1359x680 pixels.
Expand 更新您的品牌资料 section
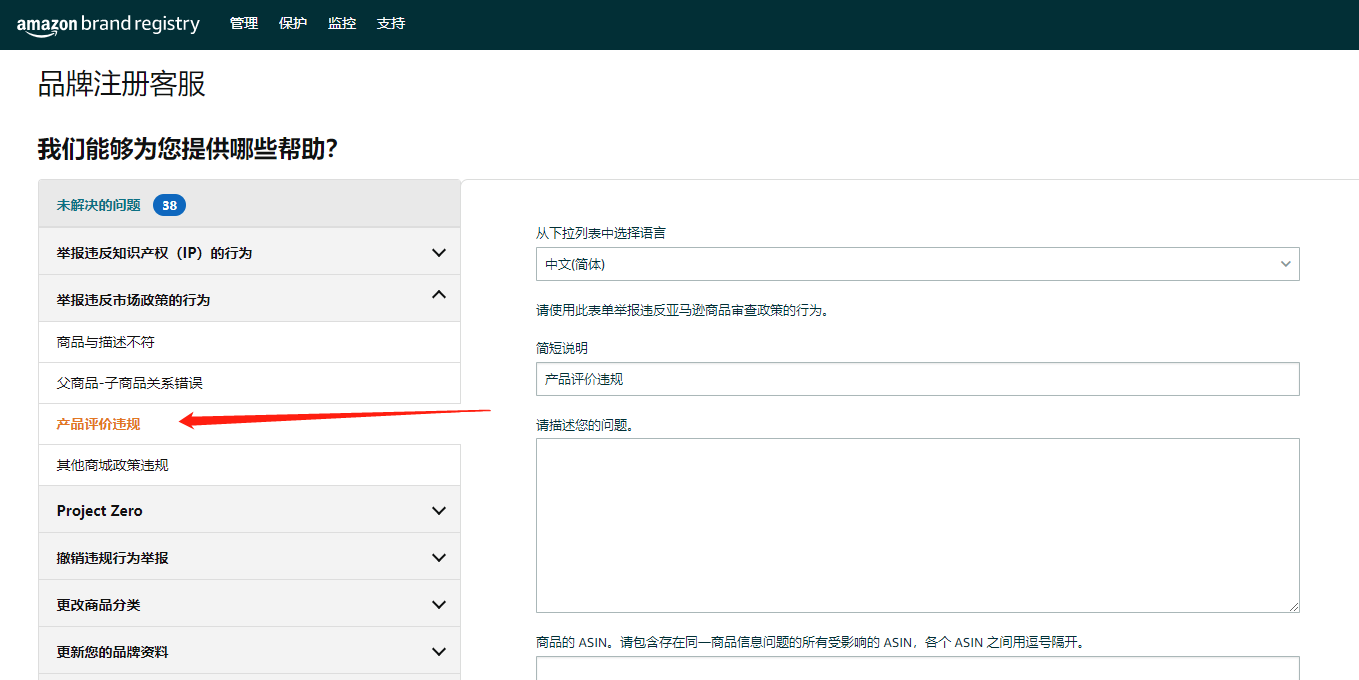249,651
